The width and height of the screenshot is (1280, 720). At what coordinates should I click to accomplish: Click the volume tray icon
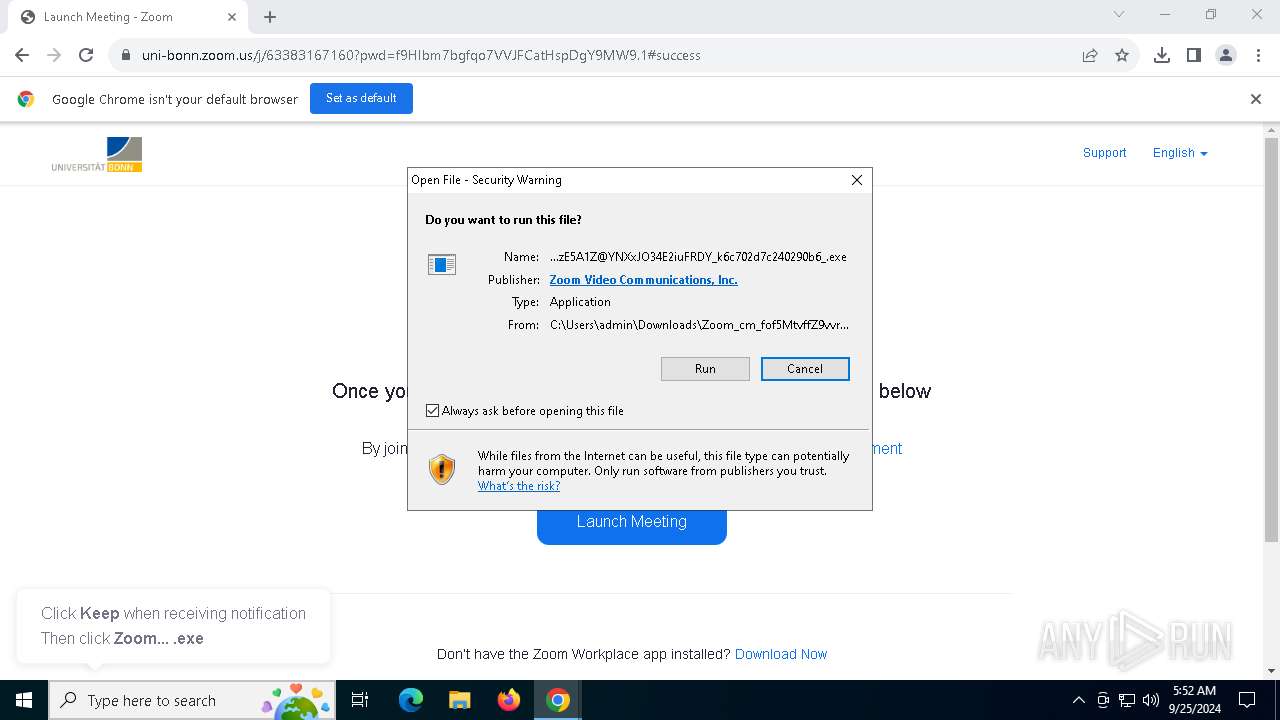[x=1151, y=700]
